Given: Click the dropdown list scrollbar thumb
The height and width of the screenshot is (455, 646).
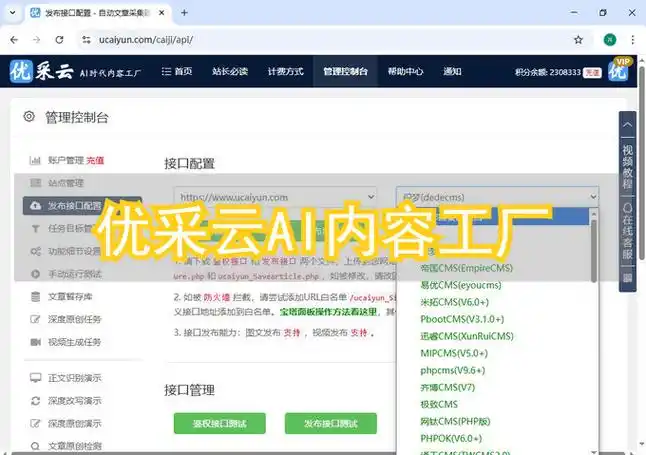Looking at the screenshot, I should tap(594, 250).
